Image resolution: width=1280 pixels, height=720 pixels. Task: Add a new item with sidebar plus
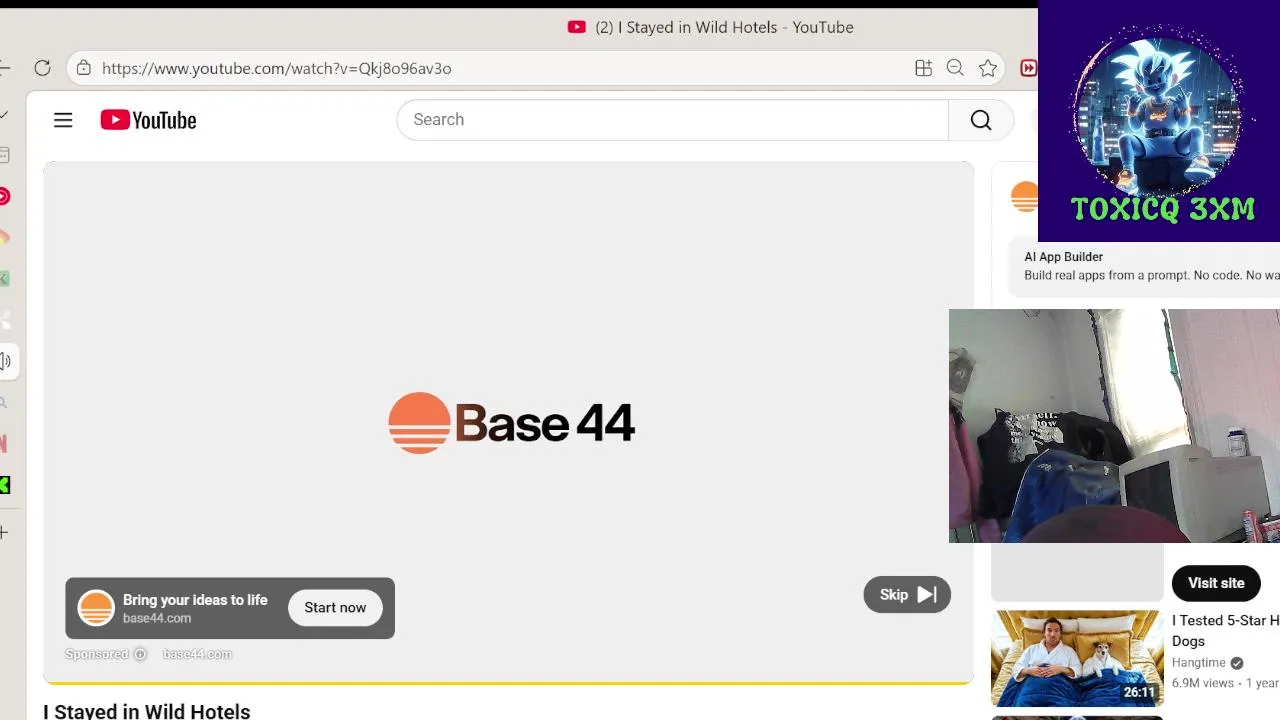pyautogui.click(x=4, y=533)
